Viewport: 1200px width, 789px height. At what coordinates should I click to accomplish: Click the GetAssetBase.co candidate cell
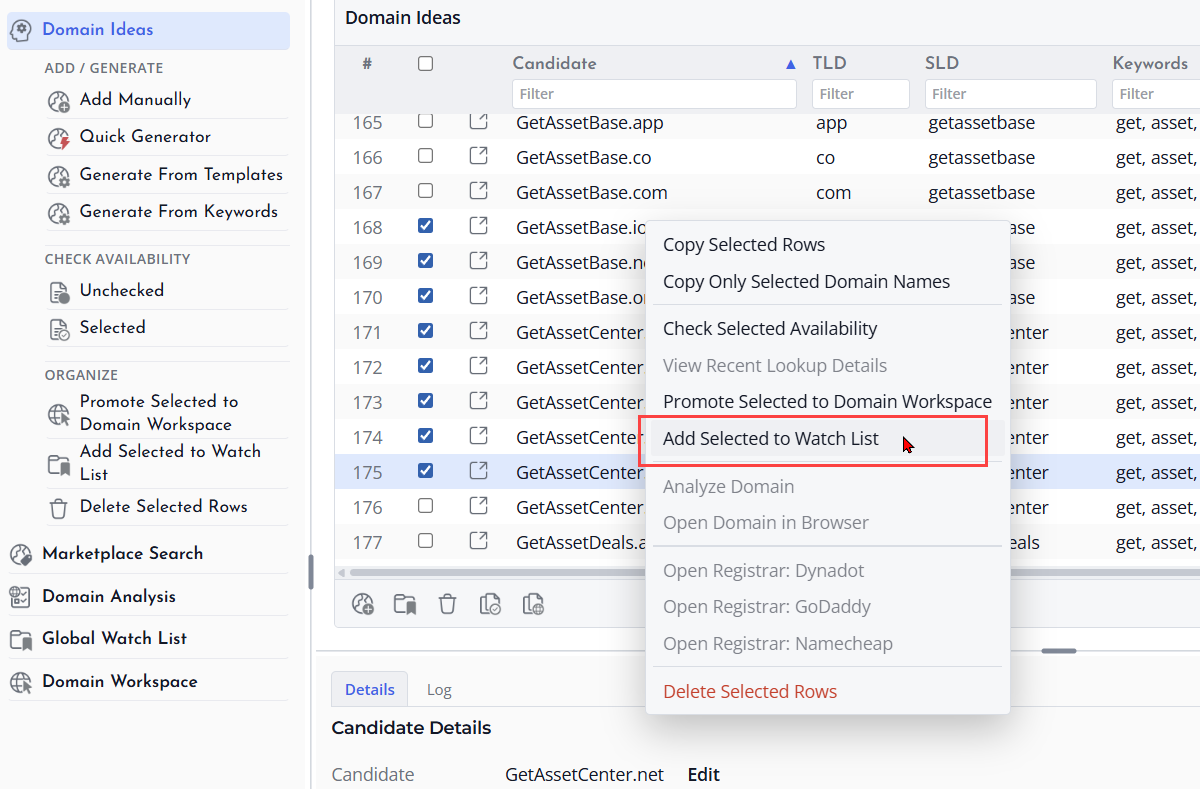click(x=584, y=157)
